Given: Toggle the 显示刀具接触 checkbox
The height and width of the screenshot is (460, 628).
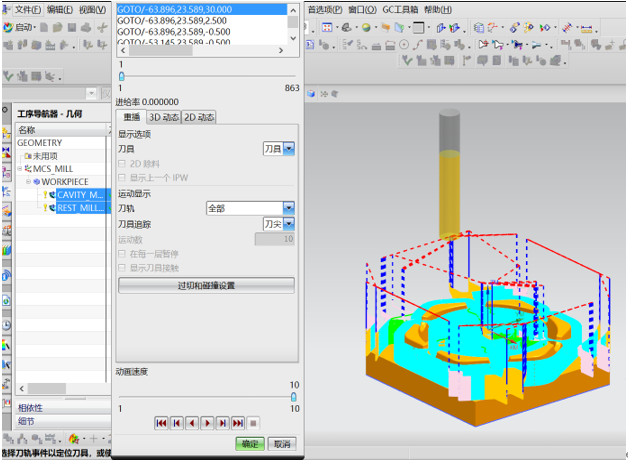Looking at the screenshot, I should coord(122,267).
